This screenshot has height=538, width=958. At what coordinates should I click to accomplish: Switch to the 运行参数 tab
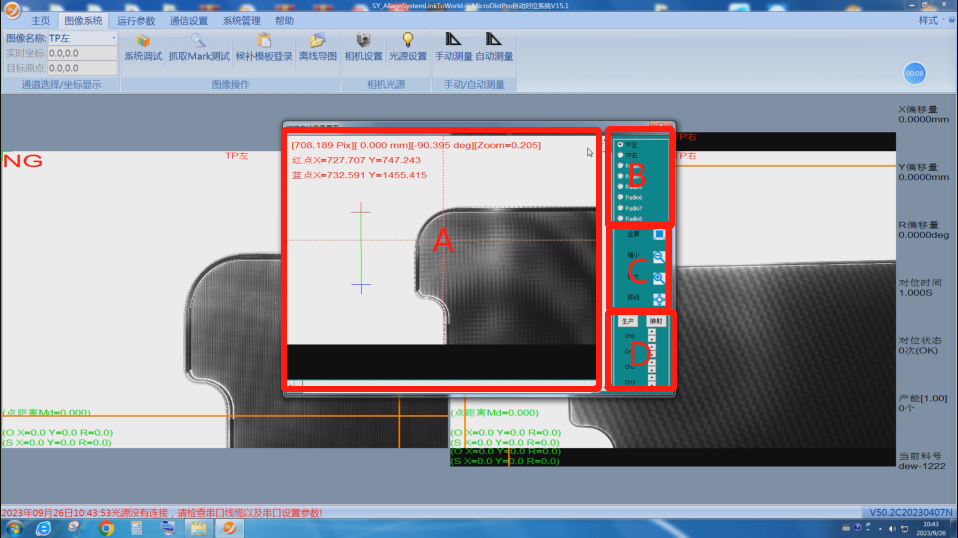pyautogui.click(x=136, y=20)
